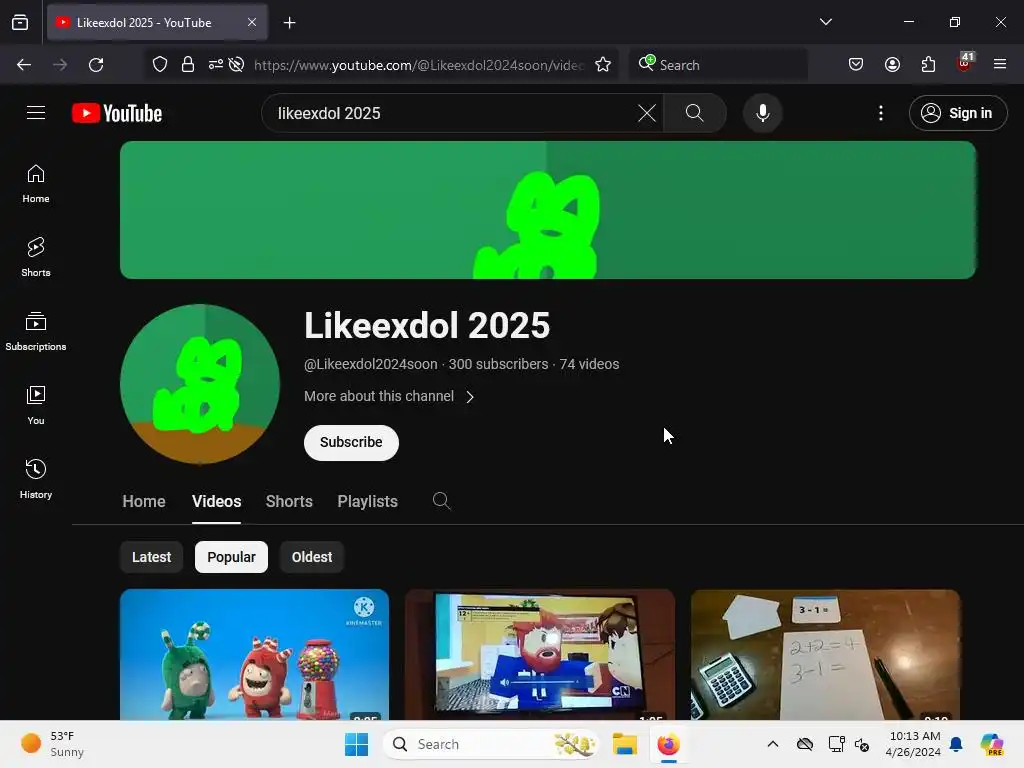Viewport: 1024px width, 768px height.
Task: Open tracking protection shield icon
Action: [x=160, y=65]
